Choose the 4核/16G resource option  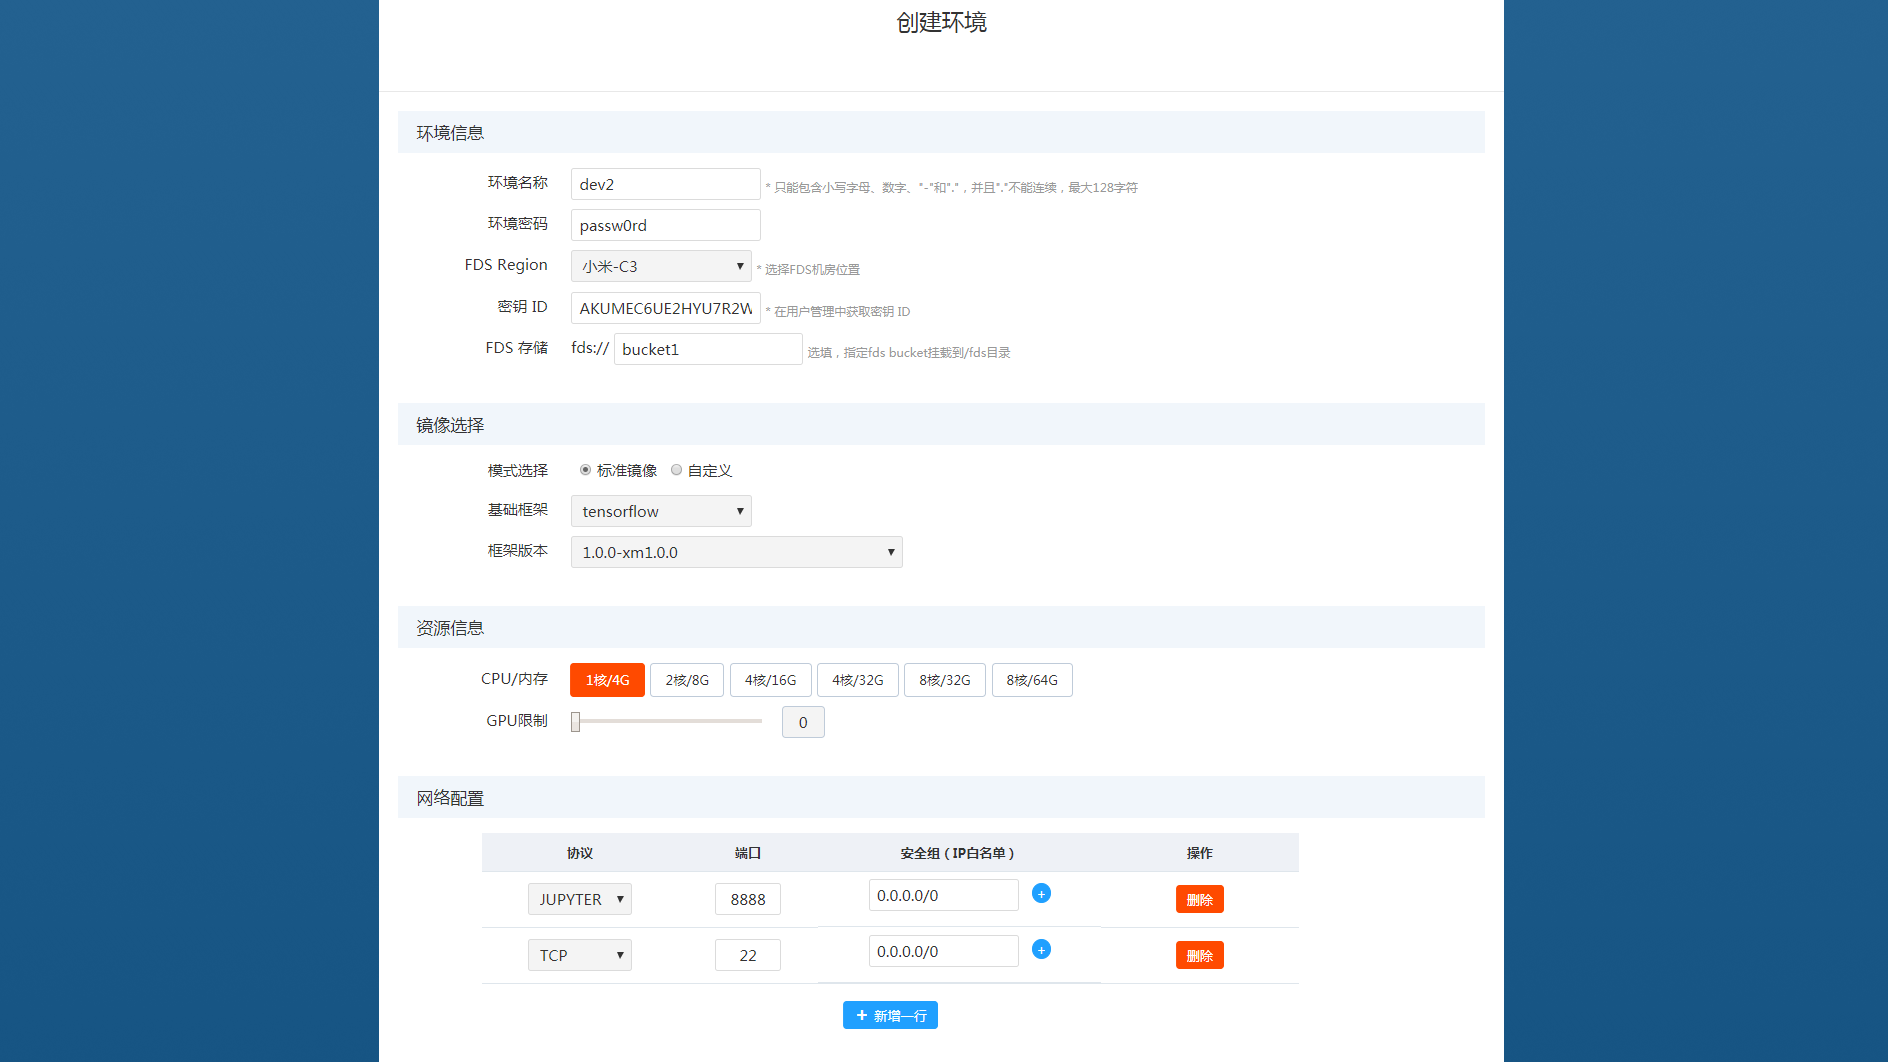(771, 680)
